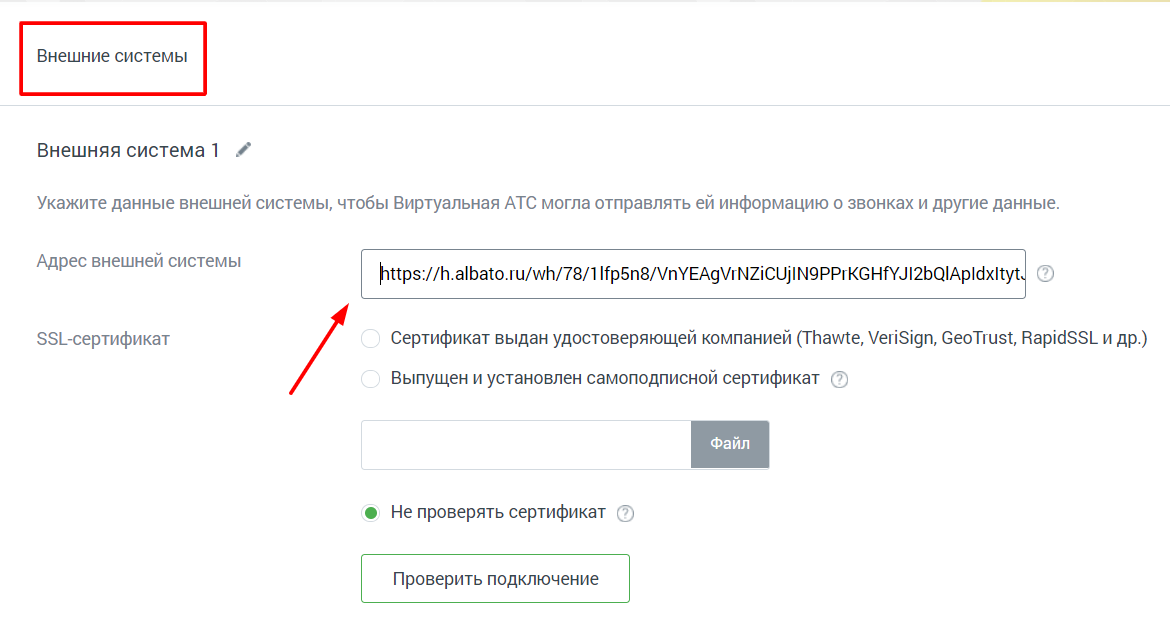
Task: Click the Внешняя система 1 heading text
Action: click(x=128, y=151)
